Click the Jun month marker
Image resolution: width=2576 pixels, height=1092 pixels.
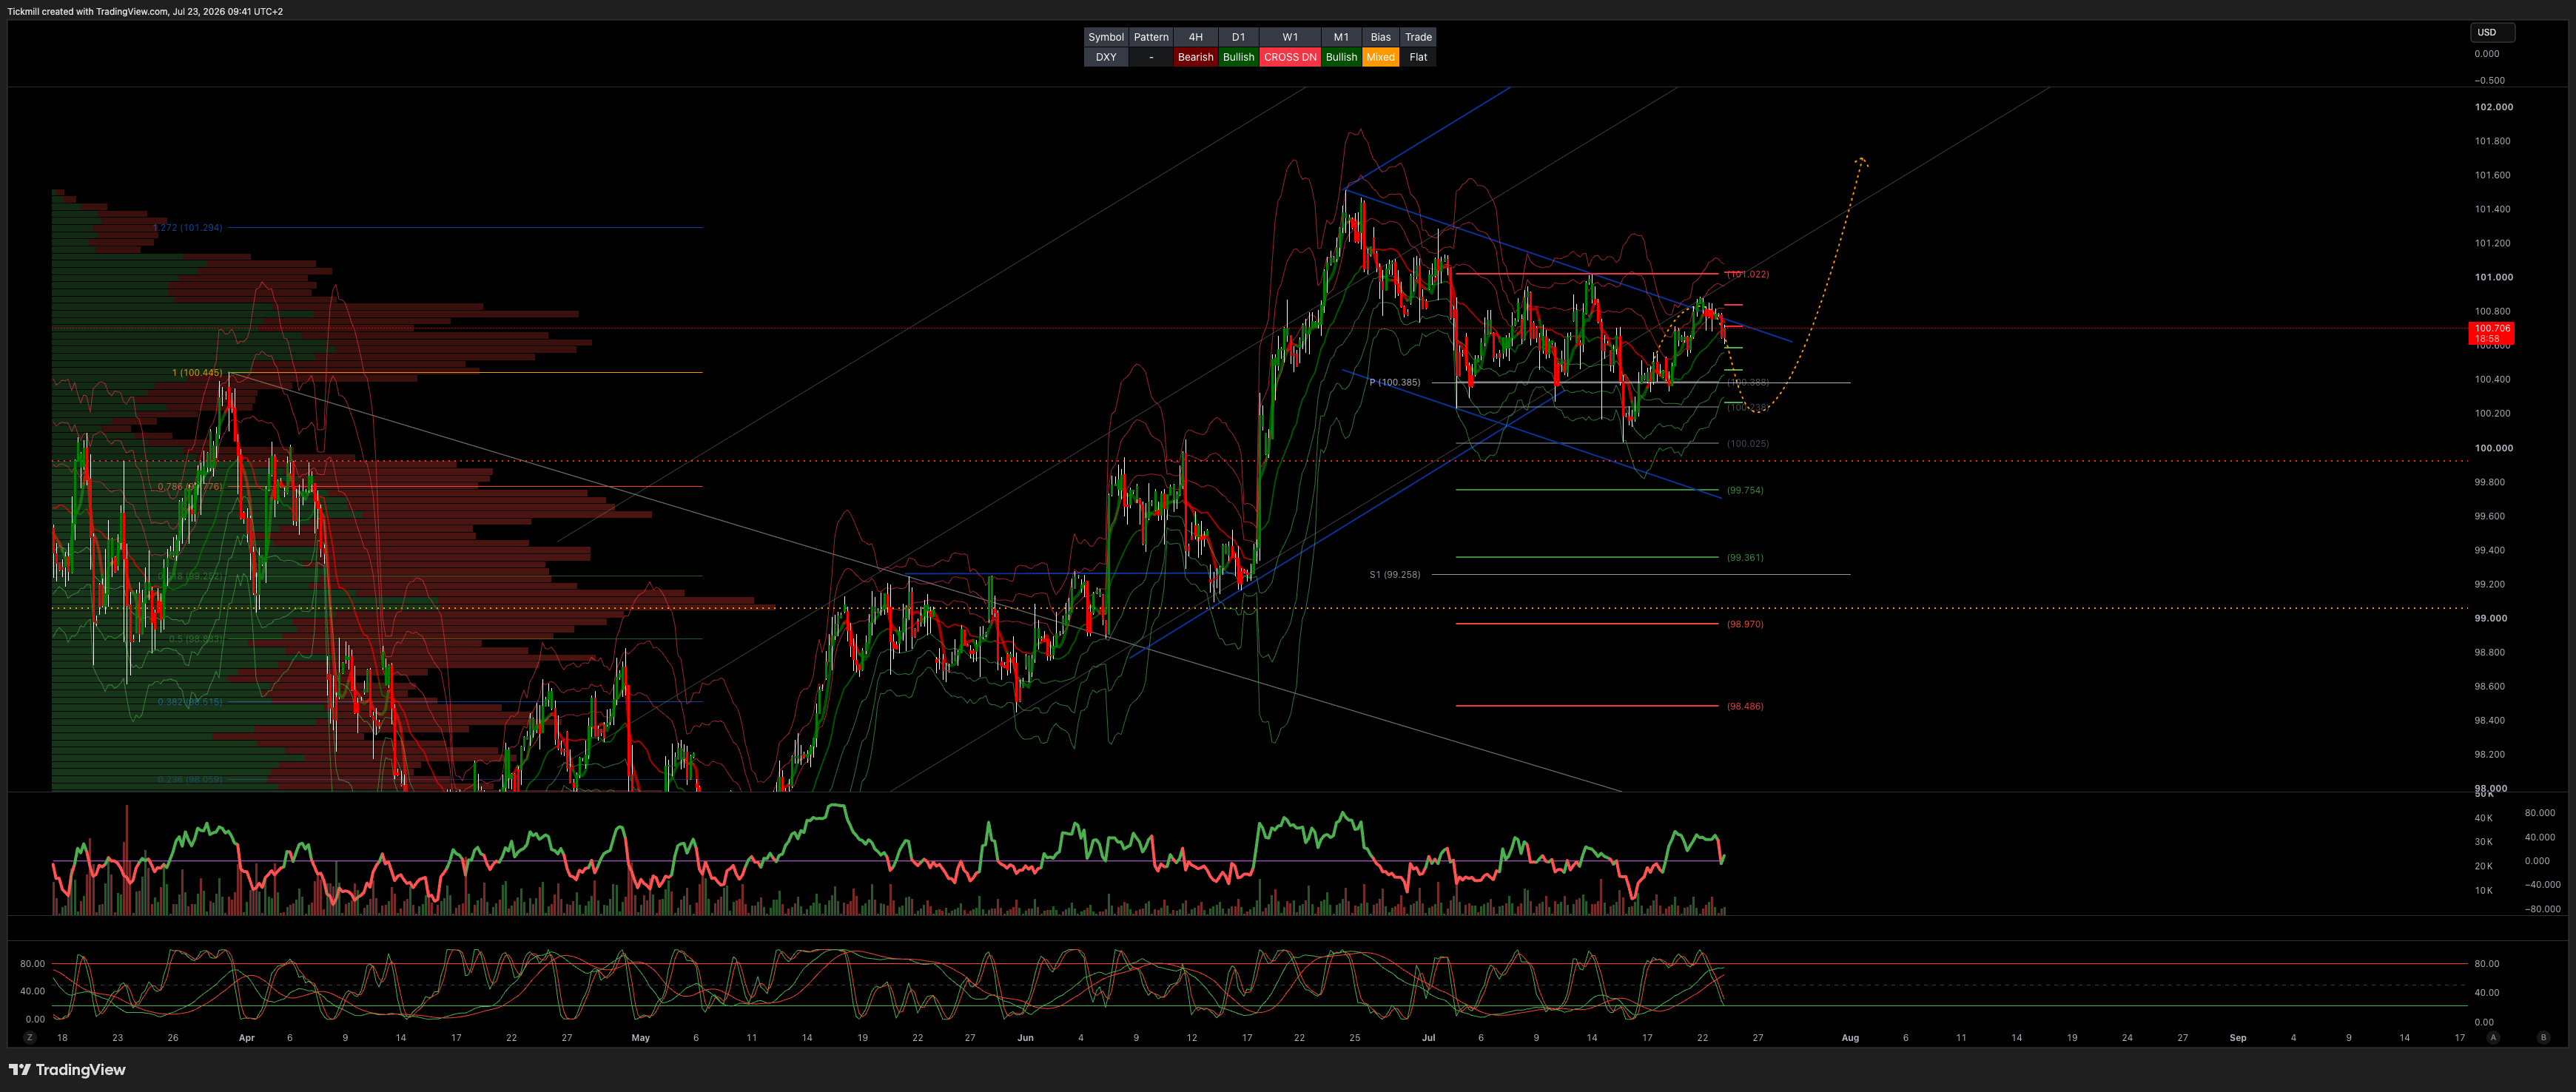tap(1025, 1038)
